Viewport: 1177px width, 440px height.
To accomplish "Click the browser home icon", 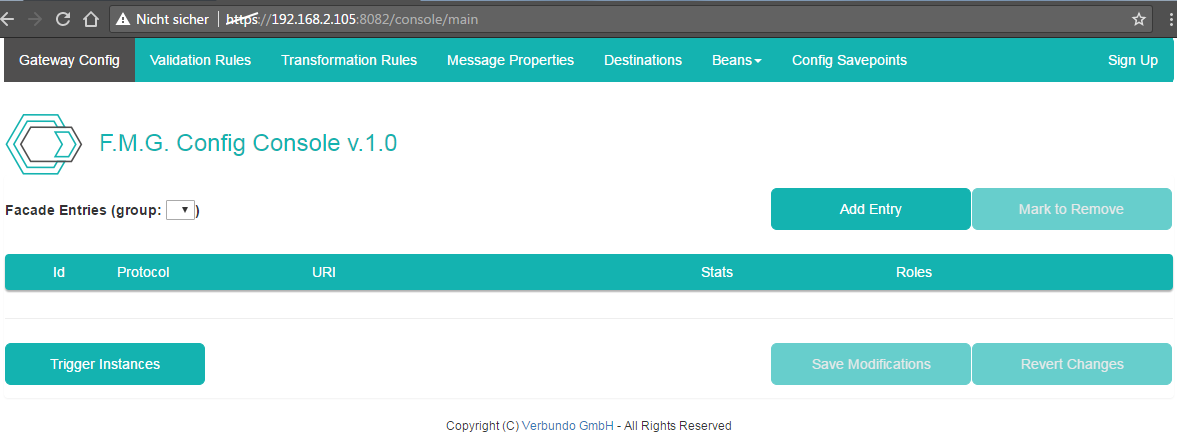I will (x=90, y=19).
